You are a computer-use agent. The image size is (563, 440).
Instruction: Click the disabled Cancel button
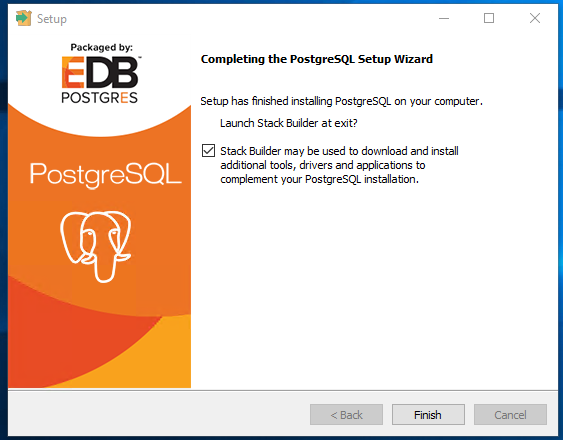click(510, 415)
